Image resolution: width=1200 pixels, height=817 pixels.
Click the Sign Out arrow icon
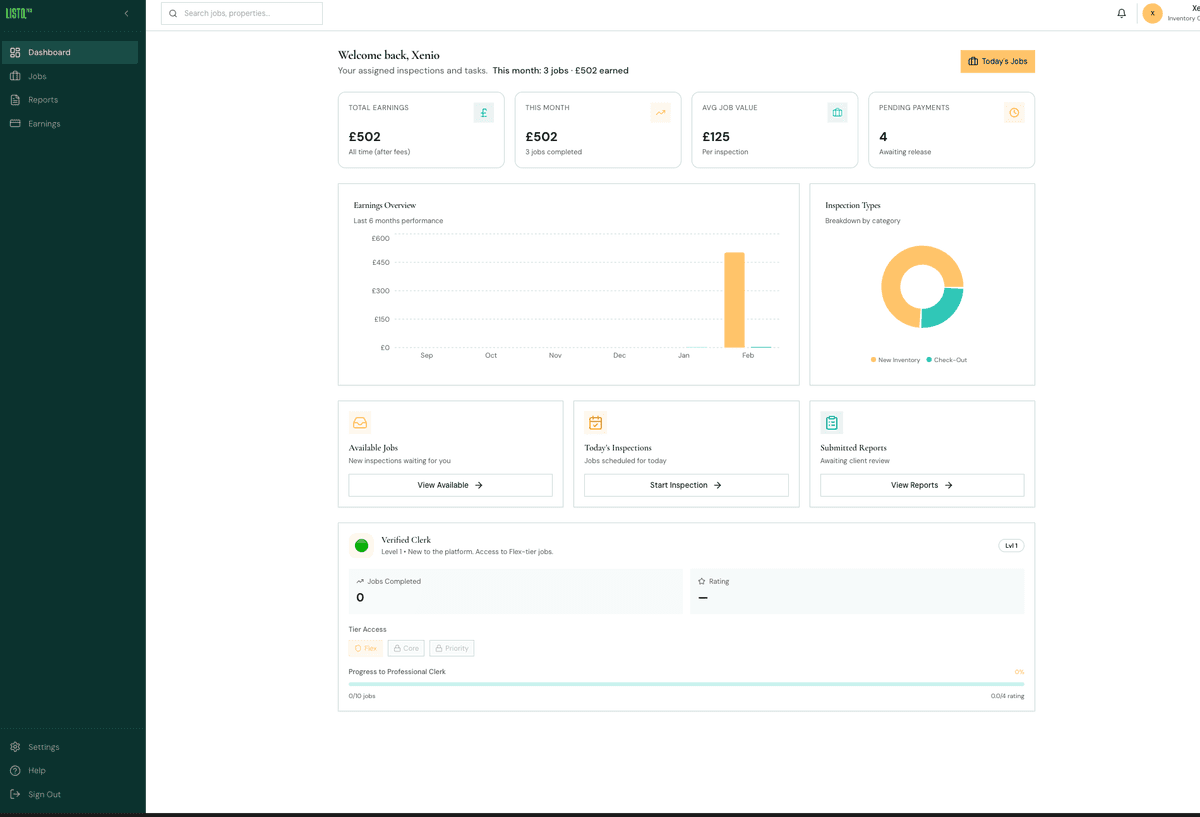tap(15, 795)
